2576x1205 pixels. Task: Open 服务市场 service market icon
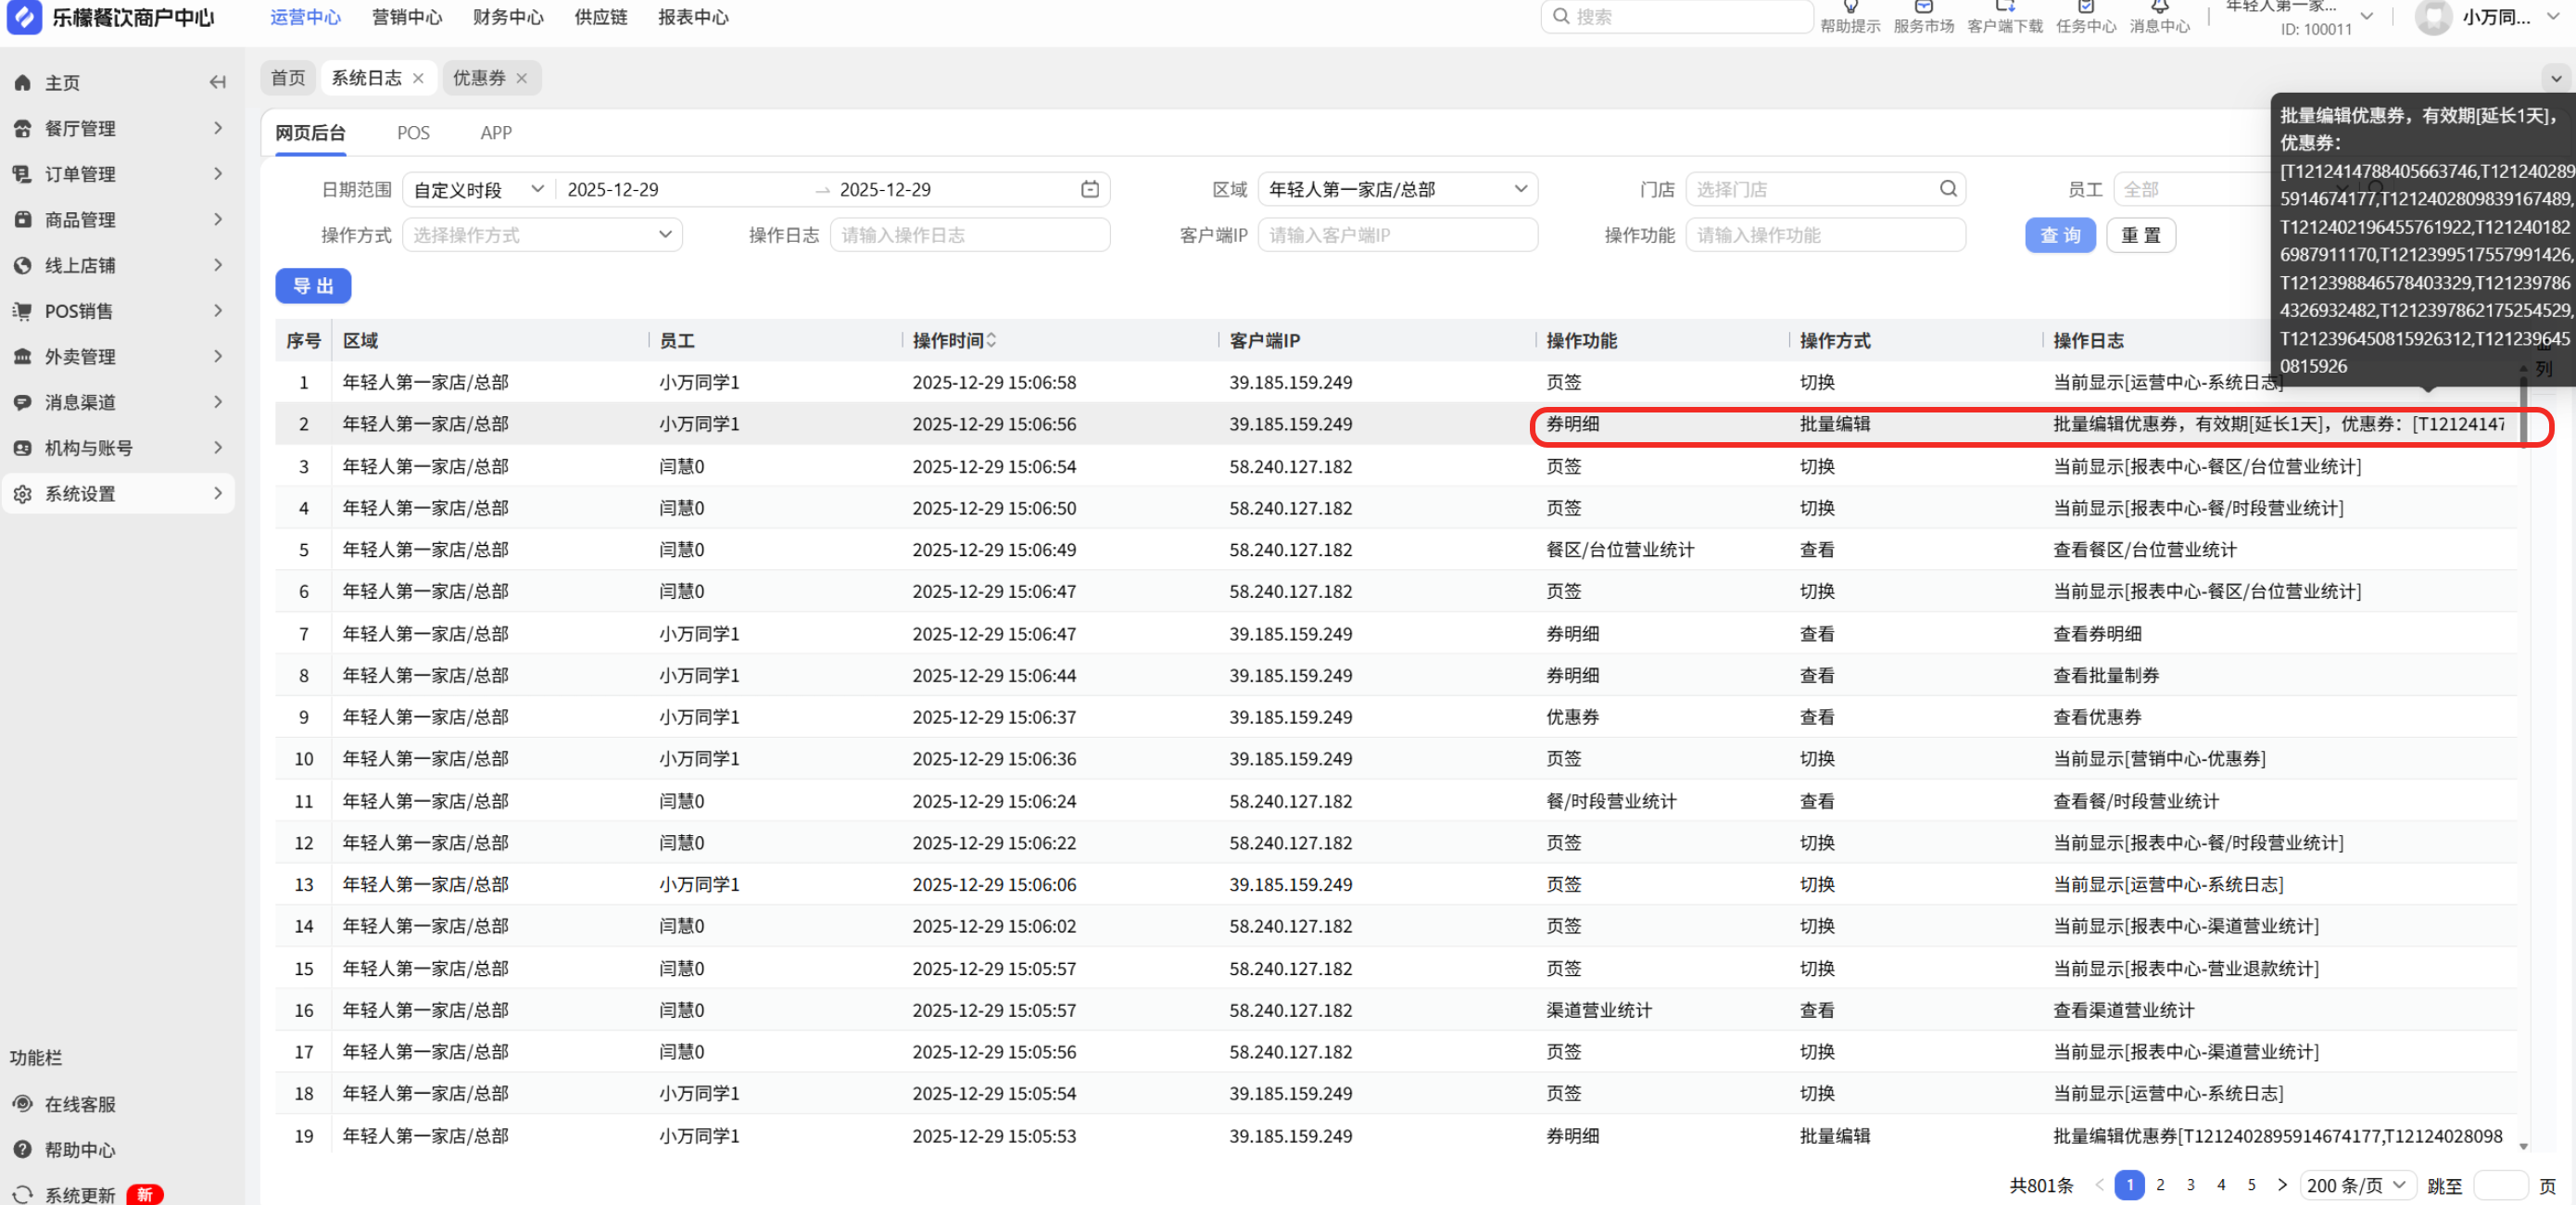click(1923, 8)
